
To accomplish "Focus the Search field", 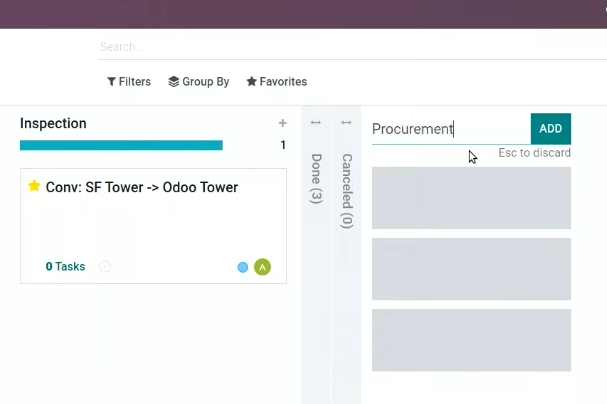I will coord(352,47).
